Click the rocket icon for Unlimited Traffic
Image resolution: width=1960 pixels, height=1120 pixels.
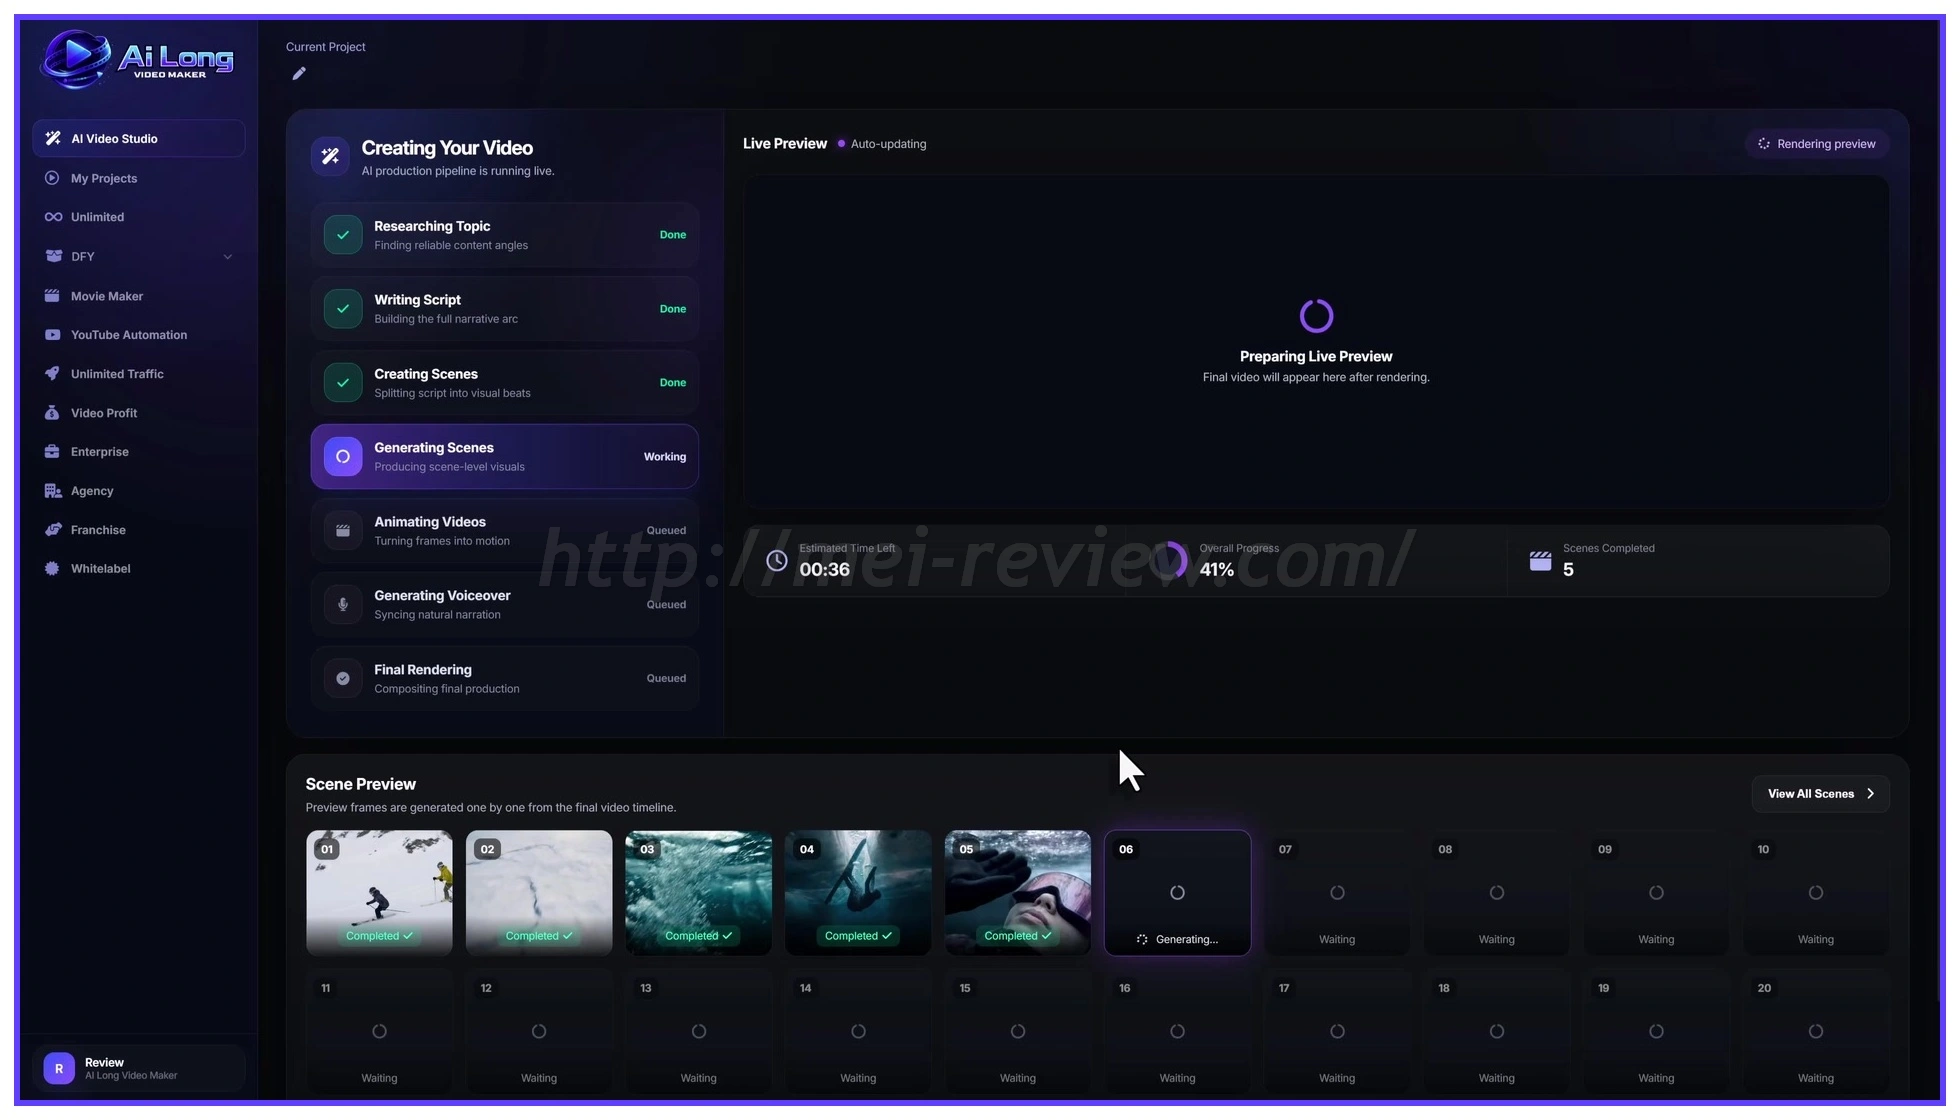click(52, 374)
